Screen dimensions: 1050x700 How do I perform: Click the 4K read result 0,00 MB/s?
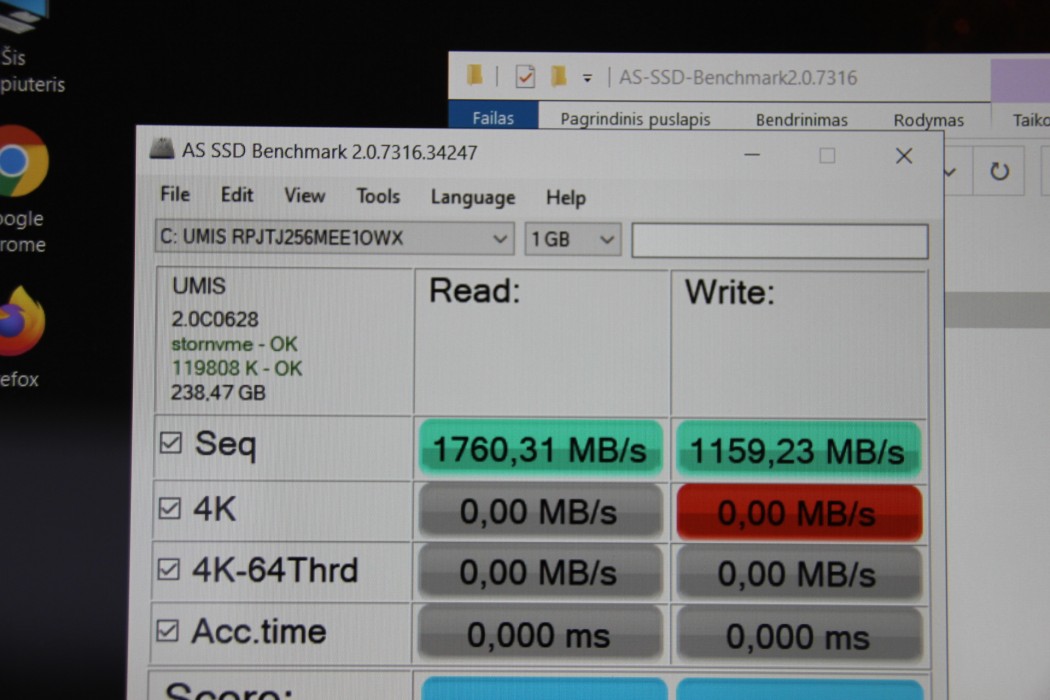pos(540,511)
